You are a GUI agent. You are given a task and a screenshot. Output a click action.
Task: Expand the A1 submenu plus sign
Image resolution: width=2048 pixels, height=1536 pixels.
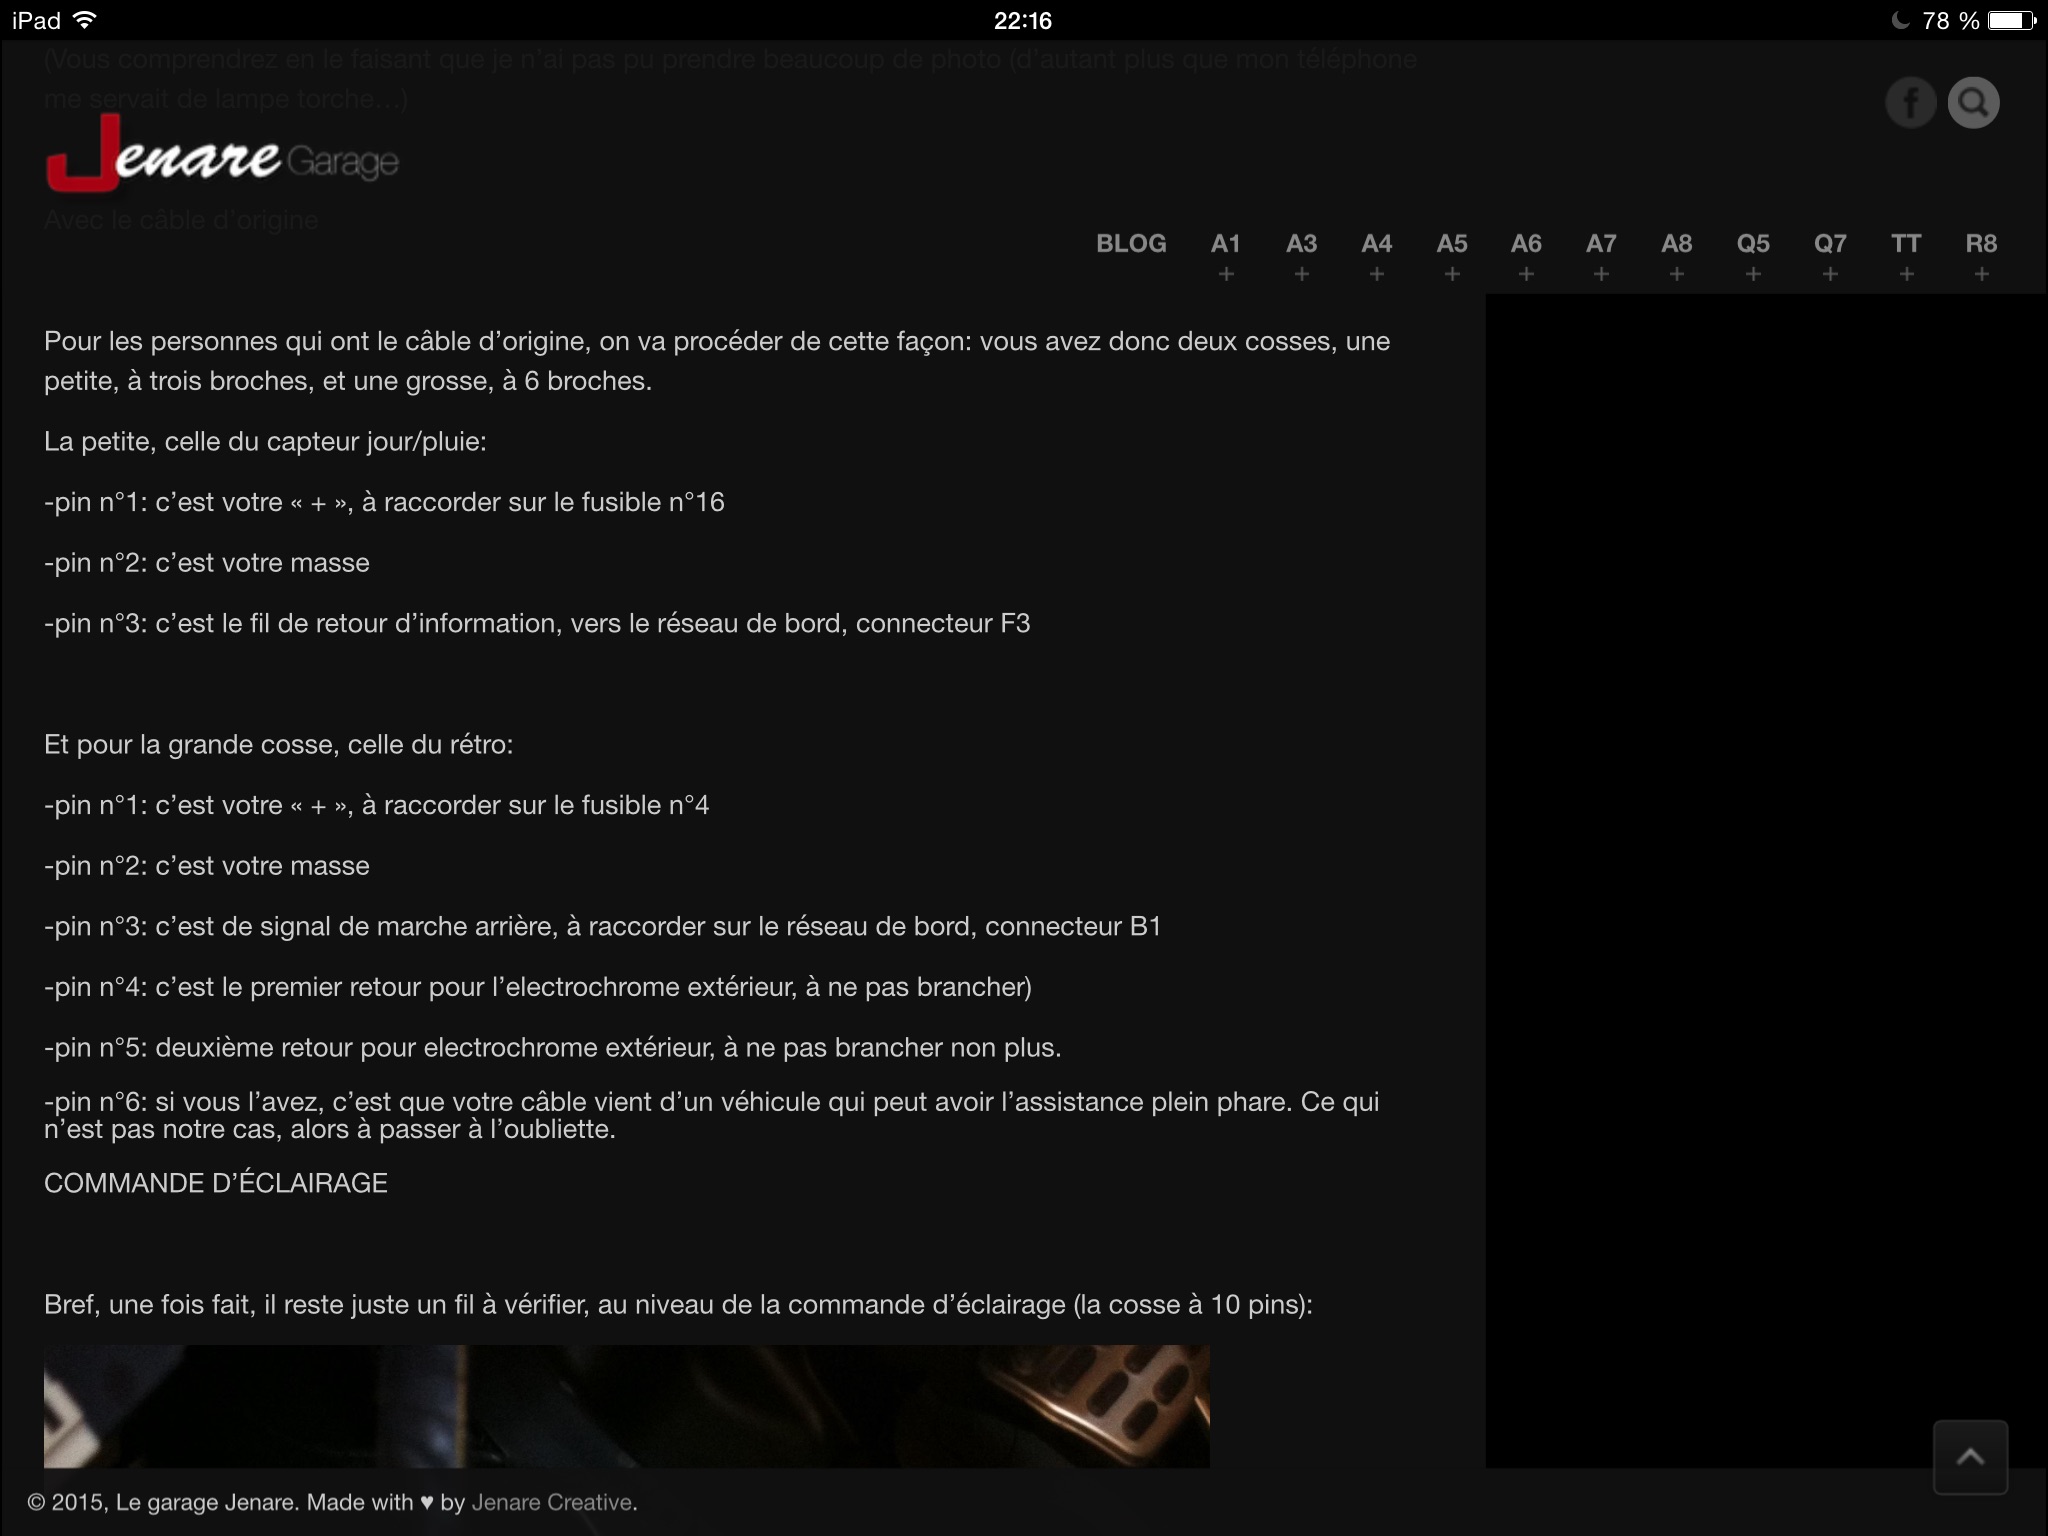click(x=1227, y=274)
